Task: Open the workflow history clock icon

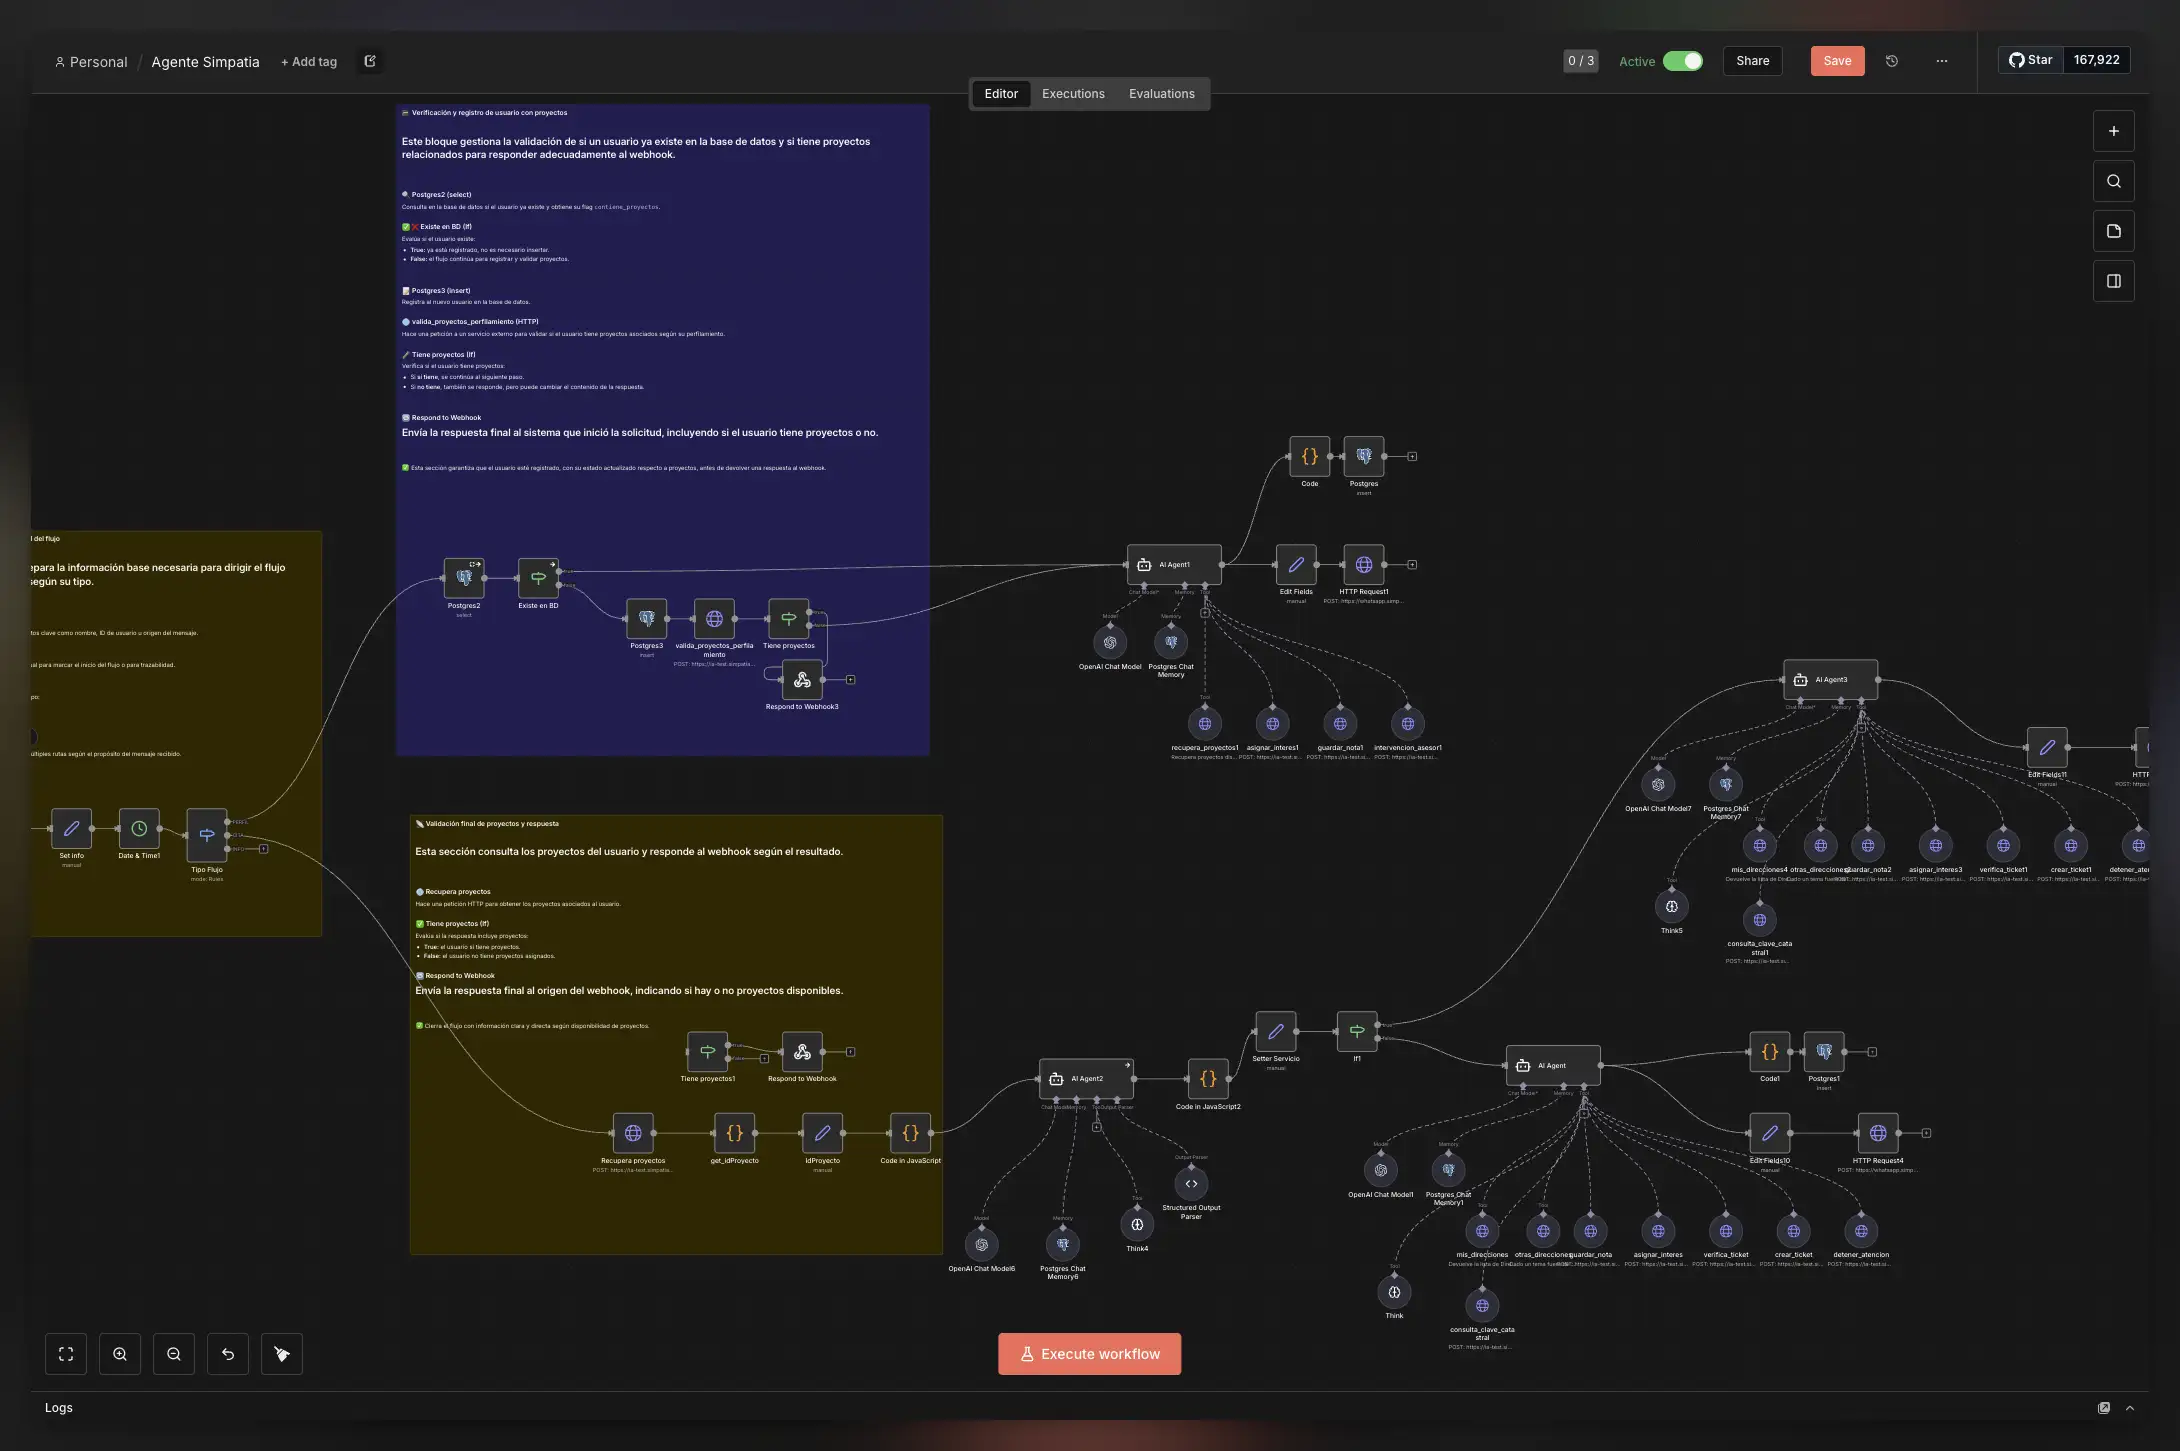Action: [x=1892, y=61]
